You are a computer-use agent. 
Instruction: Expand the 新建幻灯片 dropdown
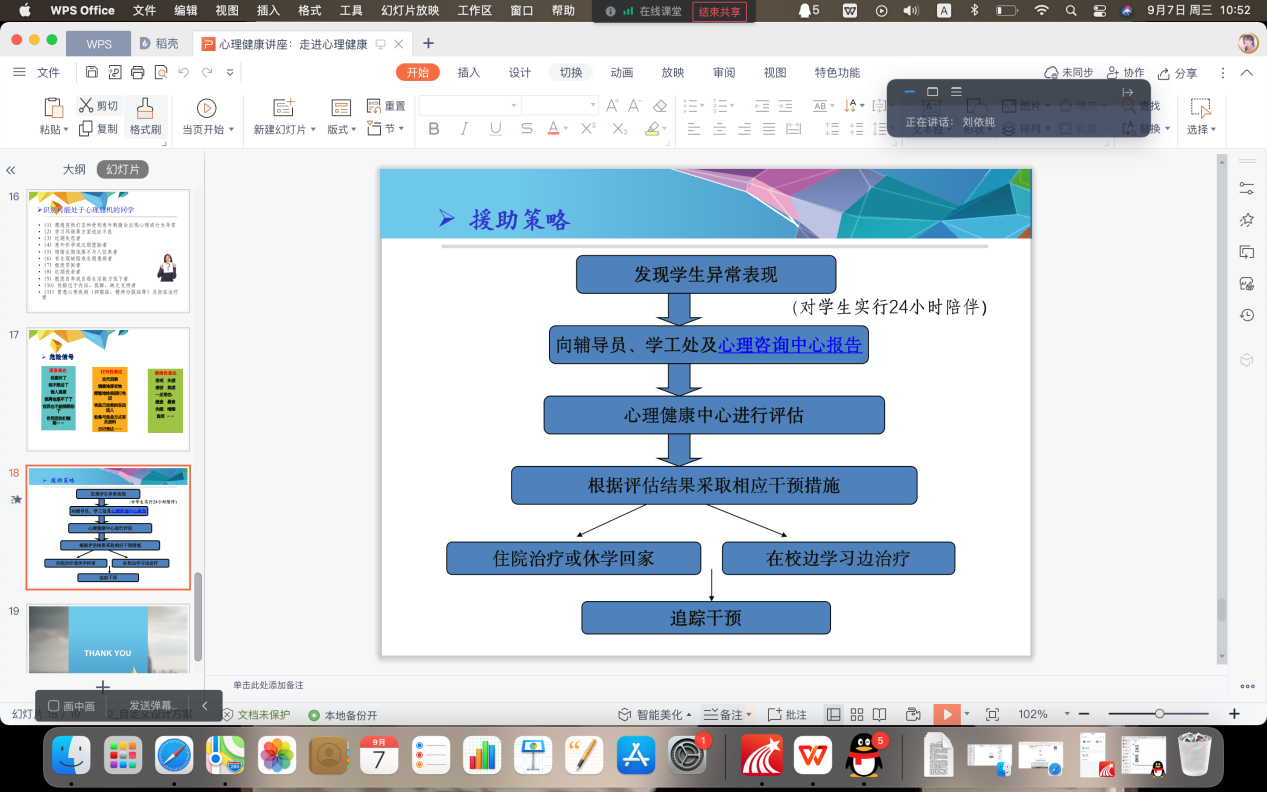[x=285, y=130]
